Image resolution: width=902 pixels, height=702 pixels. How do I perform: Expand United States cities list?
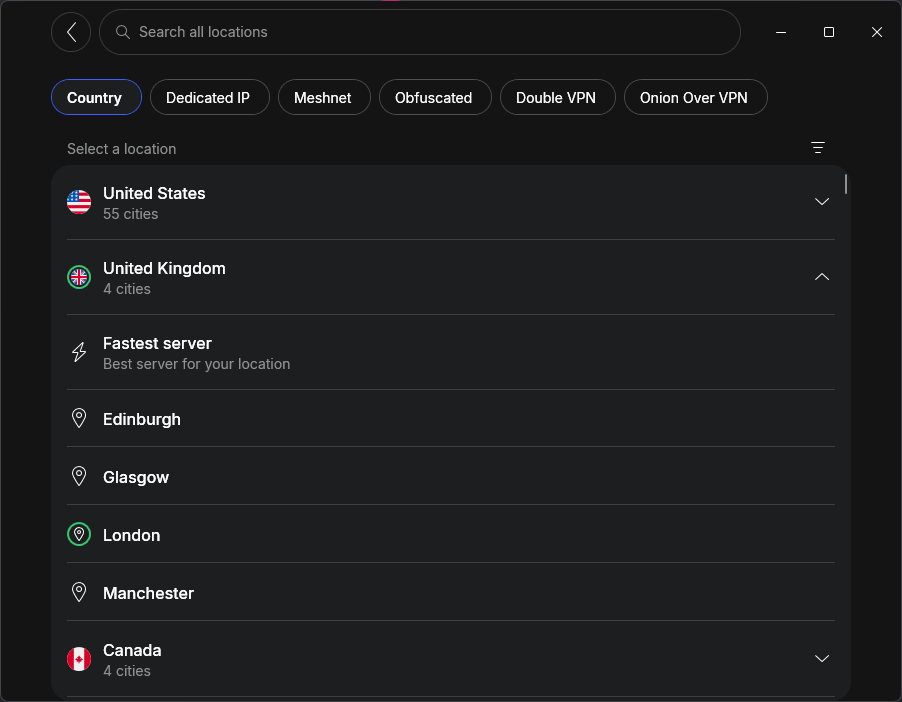[821, 201]
